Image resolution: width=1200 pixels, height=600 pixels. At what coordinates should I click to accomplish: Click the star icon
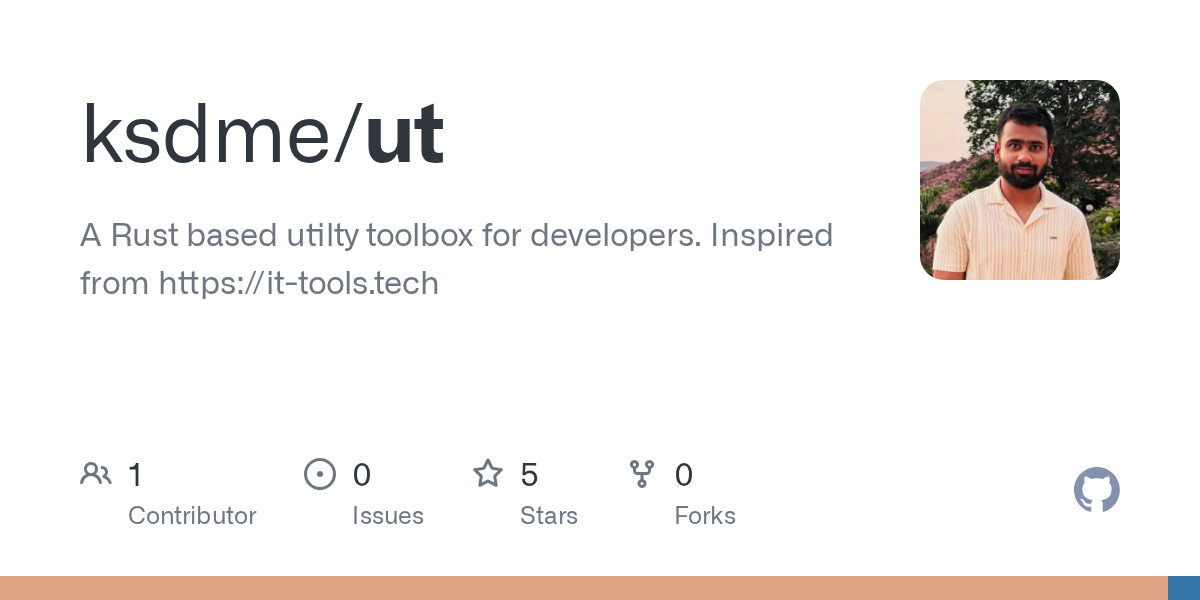tap(488, 474)
